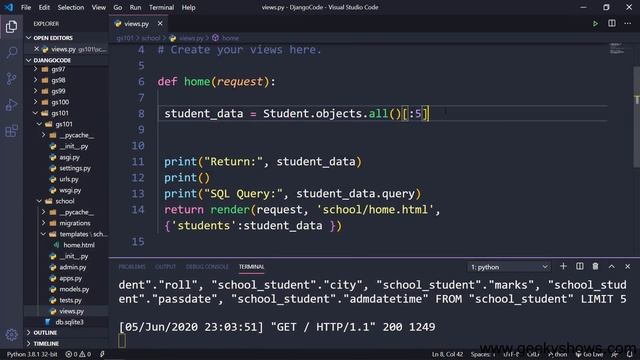Viewport: 640px width, 360px height.
Task: Open settings.py in explorer
Action: point(75,168)
